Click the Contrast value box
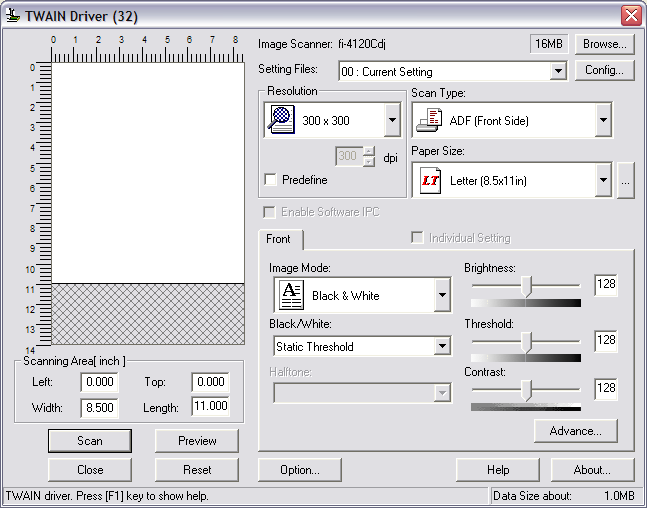Viewport: 647px width, 508px height. 606,388
